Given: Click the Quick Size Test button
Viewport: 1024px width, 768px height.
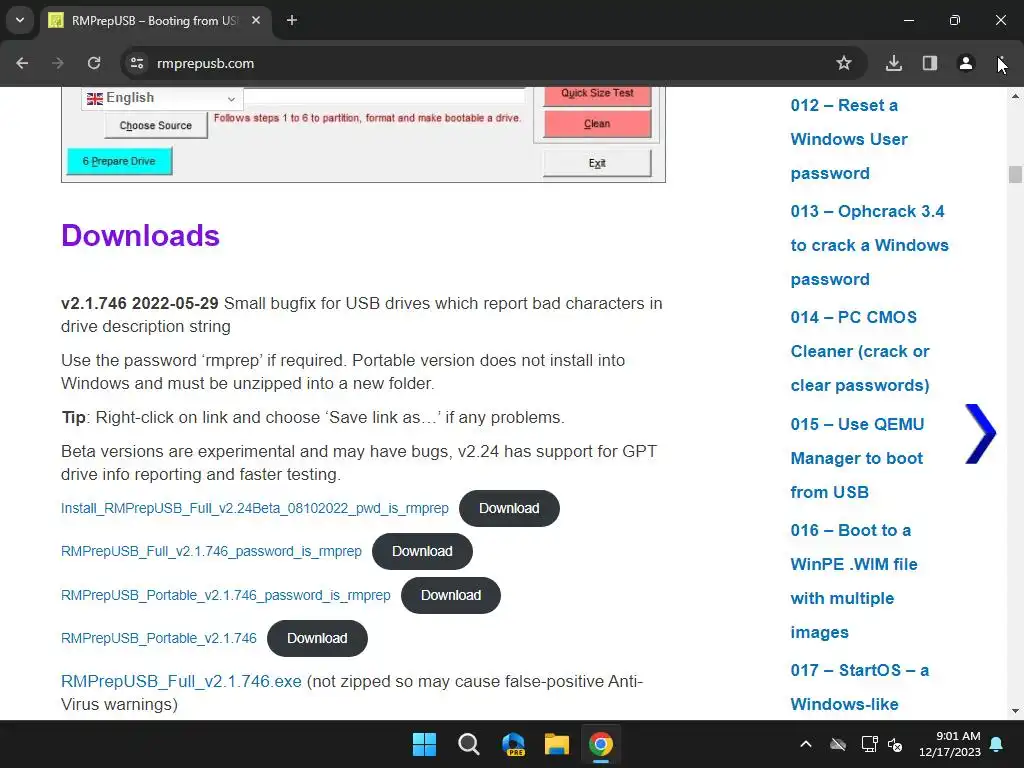Looking at the screenshot, I should point(597,94).
